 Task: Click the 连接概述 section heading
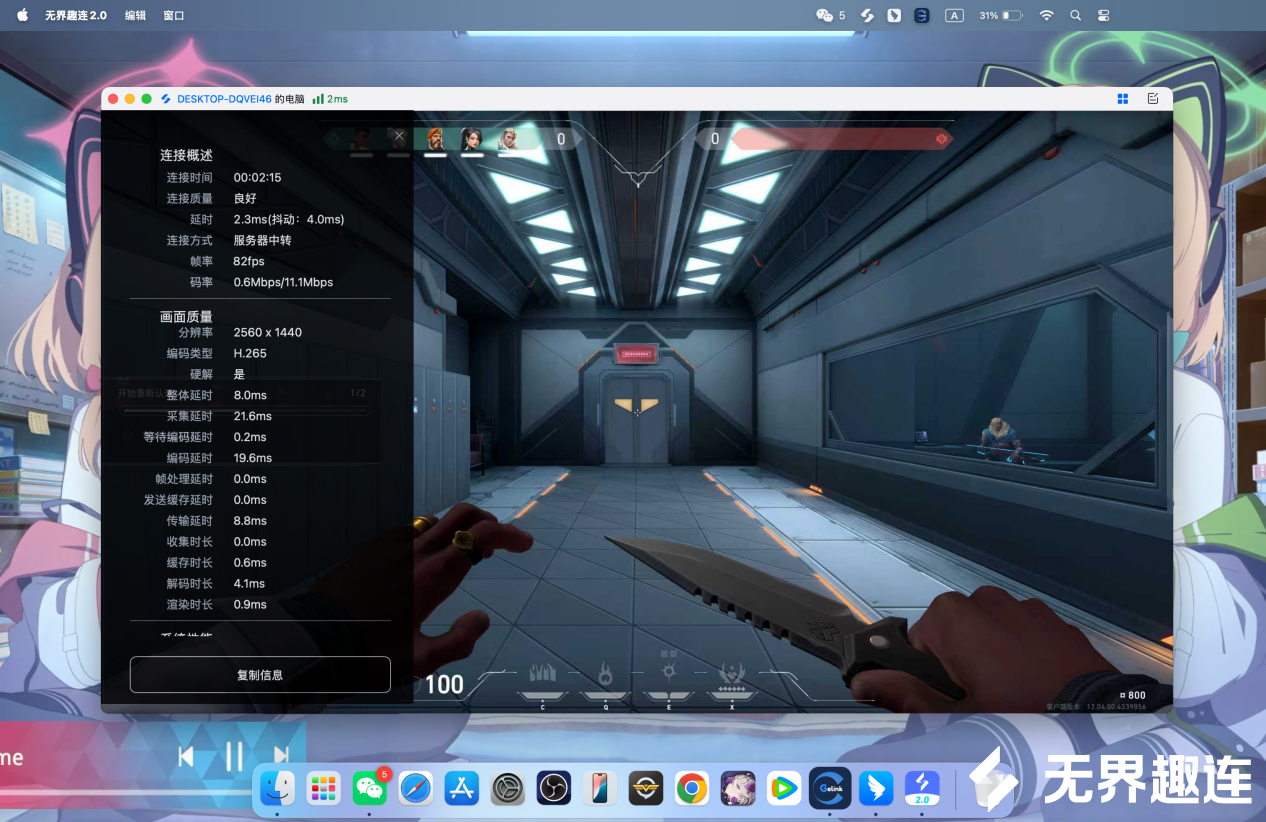pos(186,156)
